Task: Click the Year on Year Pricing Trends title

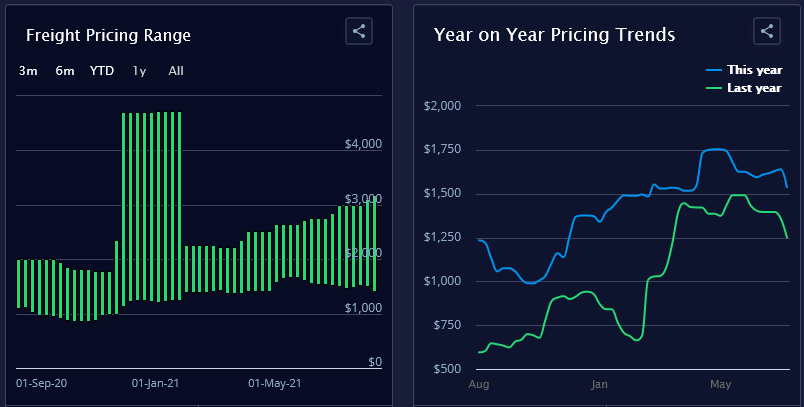Action: click(554, 34)
